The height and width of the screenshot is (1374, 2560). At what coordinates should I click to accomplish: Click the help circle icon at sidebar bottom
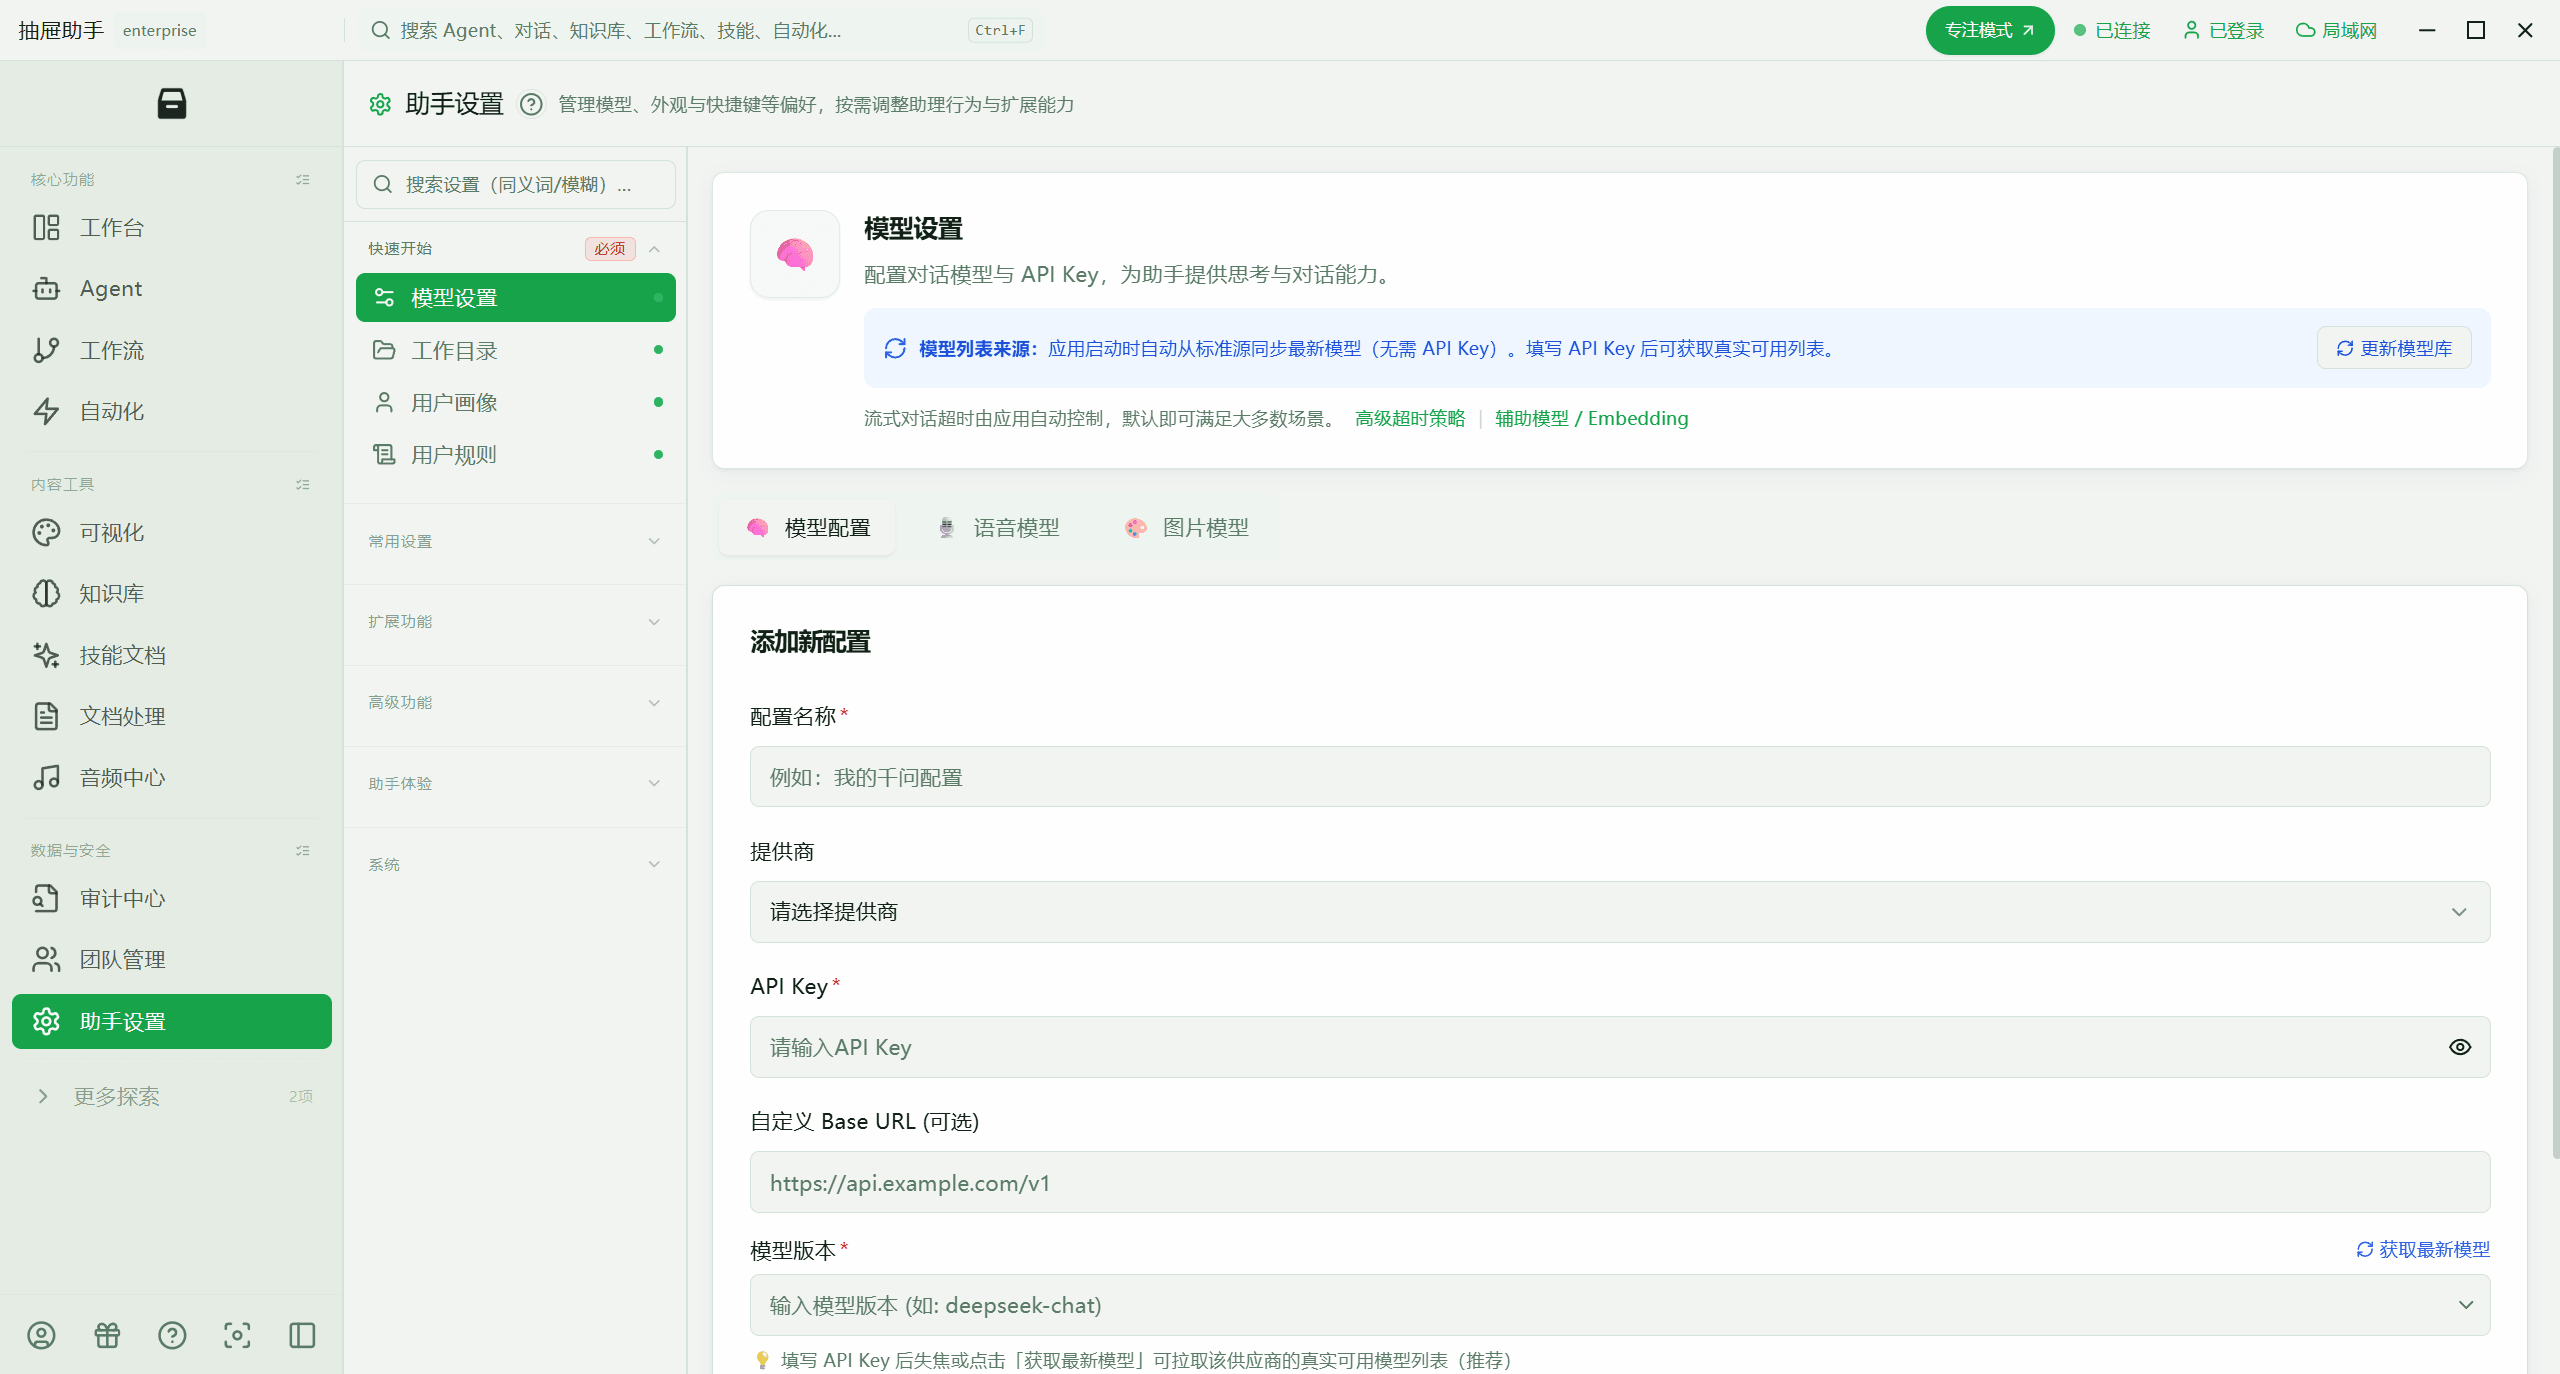tap(172, 1335)
